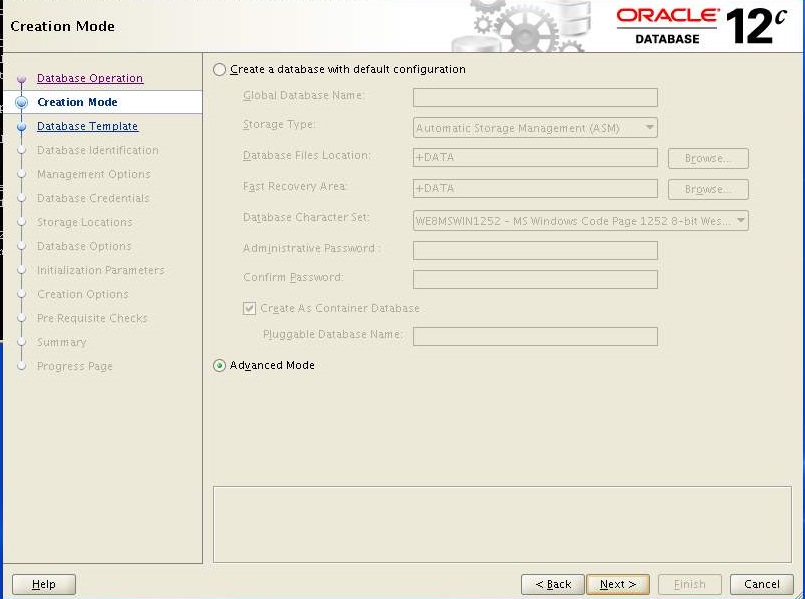Click the Creation Options step
Image resolution: width=805 pixels, height=599 pixels.
(83, 294)
